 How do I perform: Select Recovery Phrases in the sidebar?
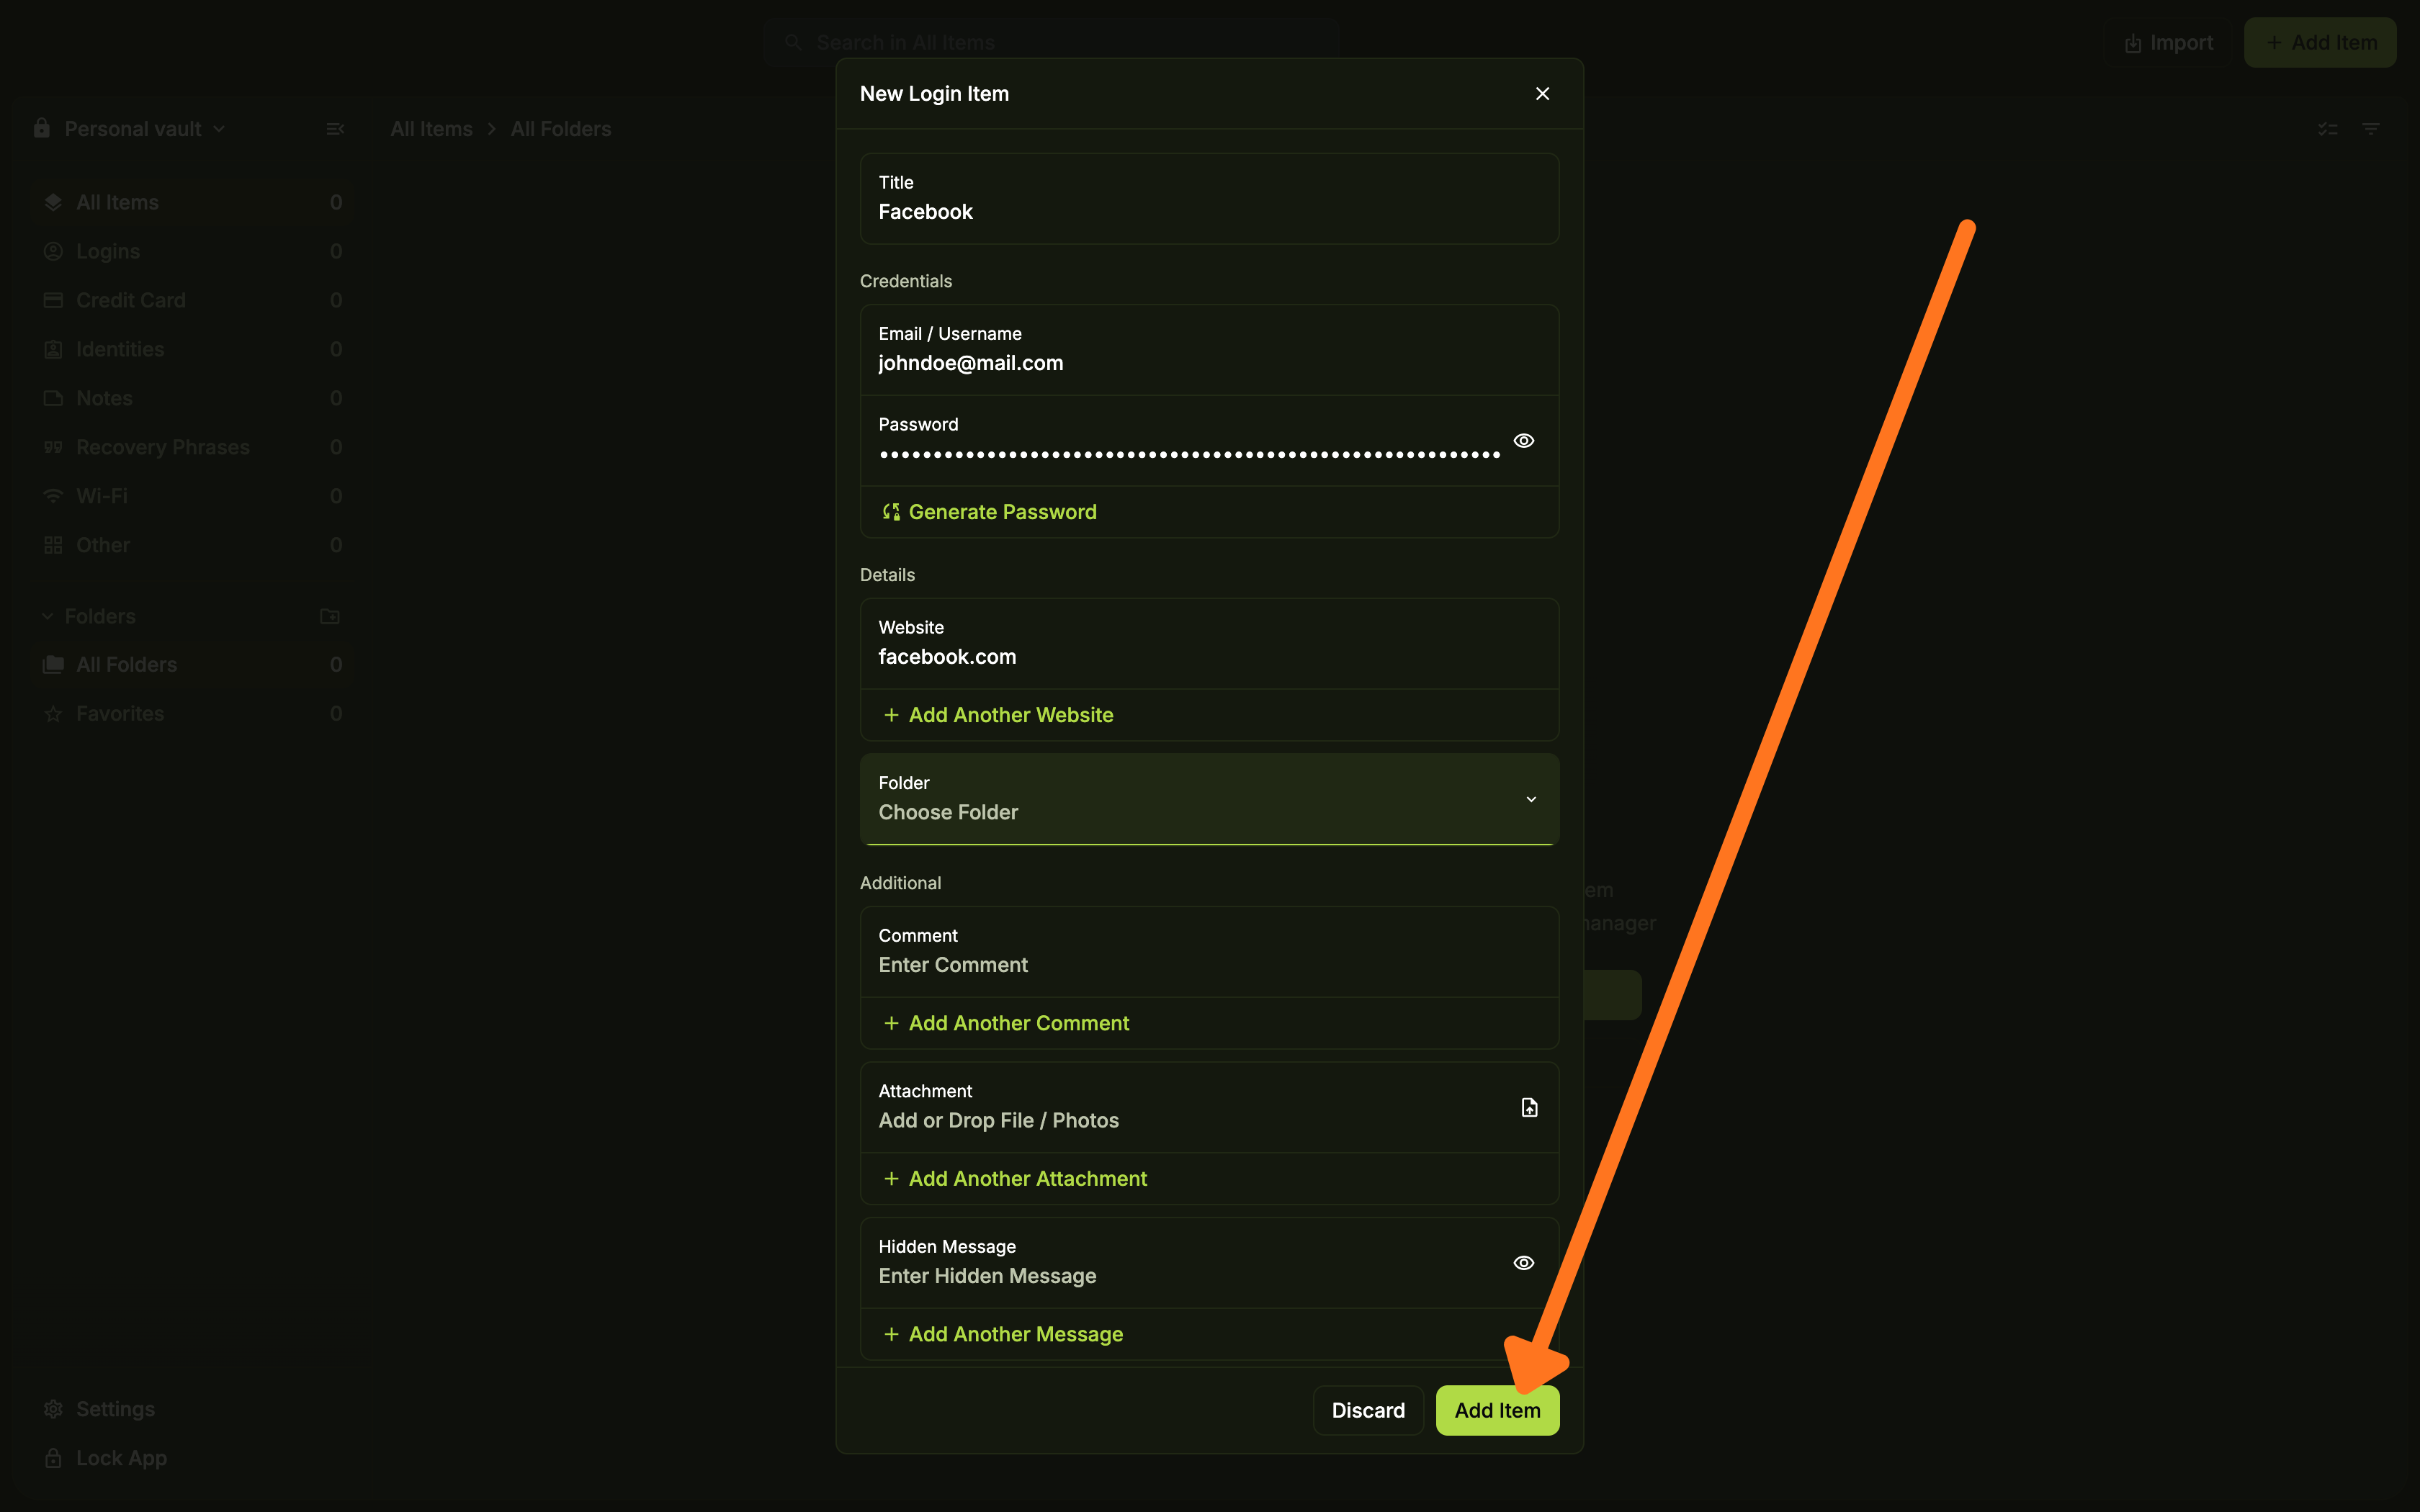pos(163,447)
